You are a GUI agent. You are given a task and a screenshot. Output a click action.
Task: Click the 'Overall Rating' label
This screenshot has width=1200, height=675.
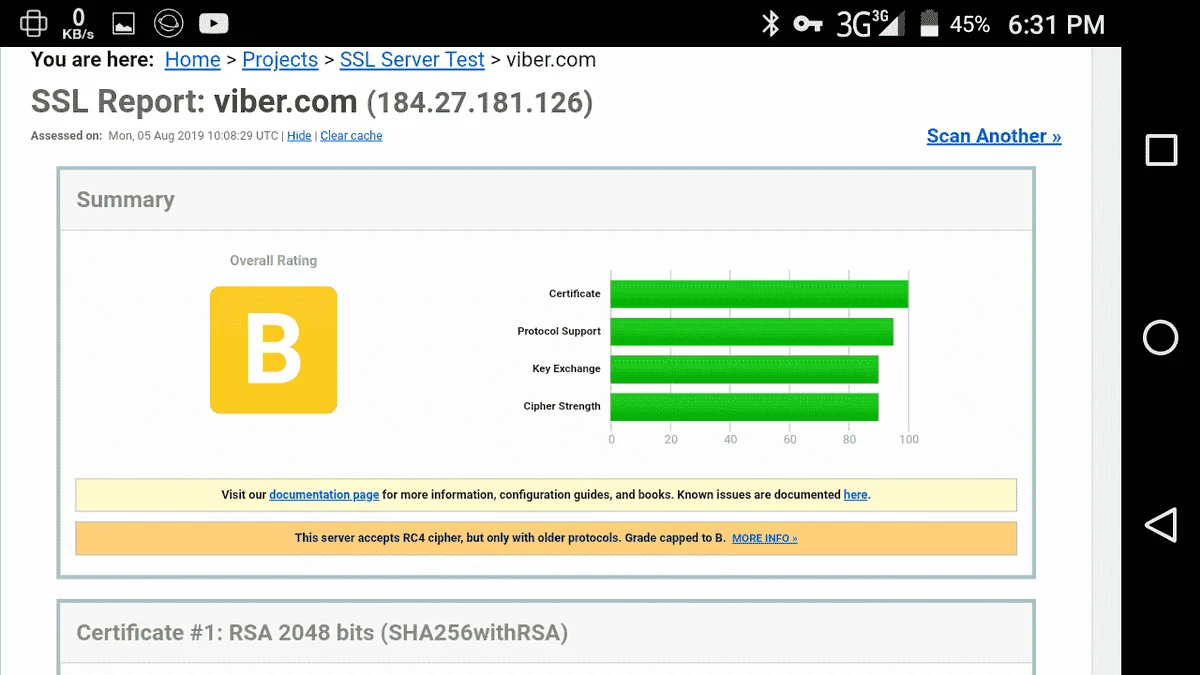[273, 261]
